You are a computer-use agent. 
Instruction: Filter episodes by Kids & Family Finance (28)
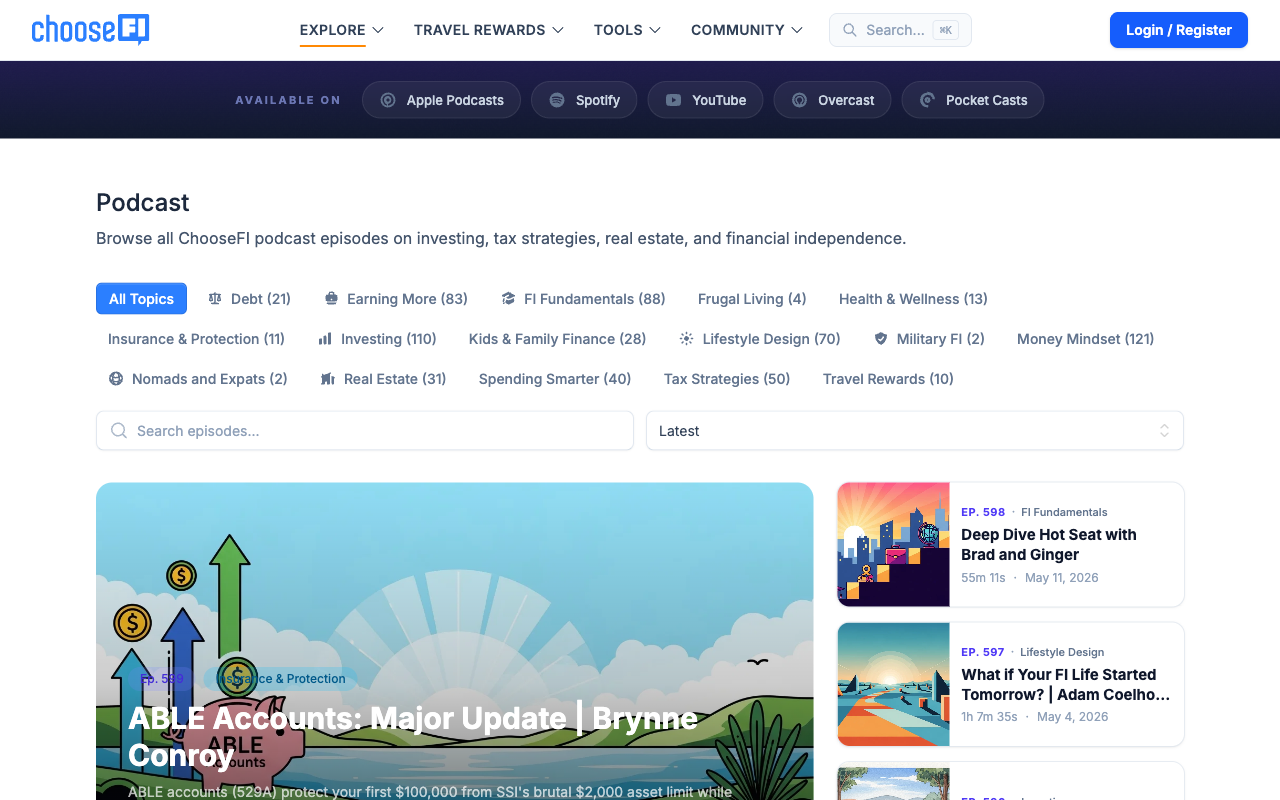tap(558, 339)
